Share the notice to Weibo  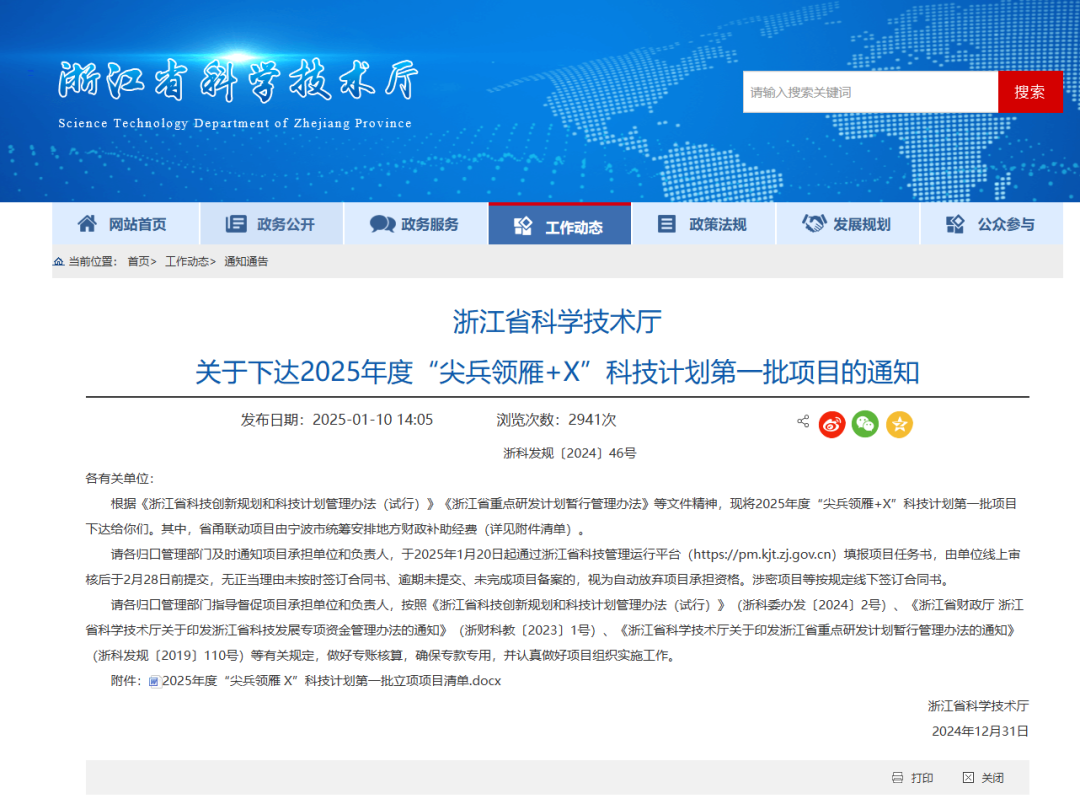pyautogui.click(x=832, y=424)
